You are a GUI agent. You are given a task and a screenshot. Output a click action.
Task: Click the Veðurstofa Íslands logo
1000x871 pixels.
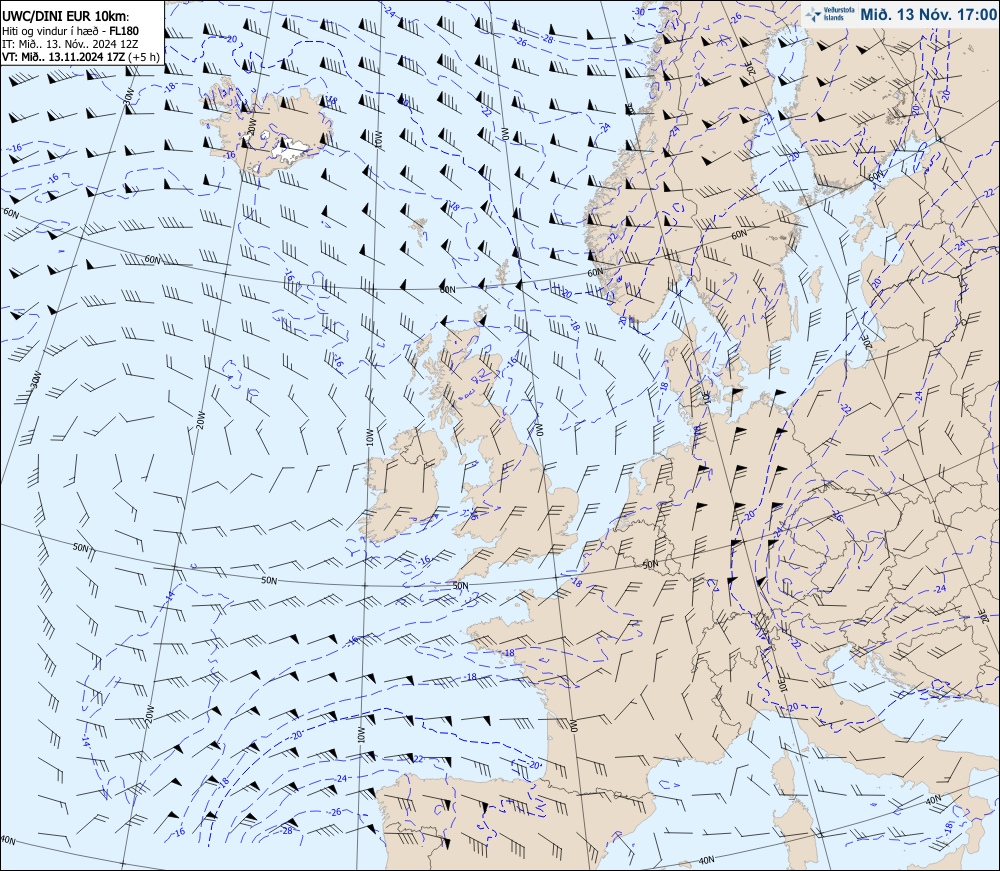tap(830, 14)
